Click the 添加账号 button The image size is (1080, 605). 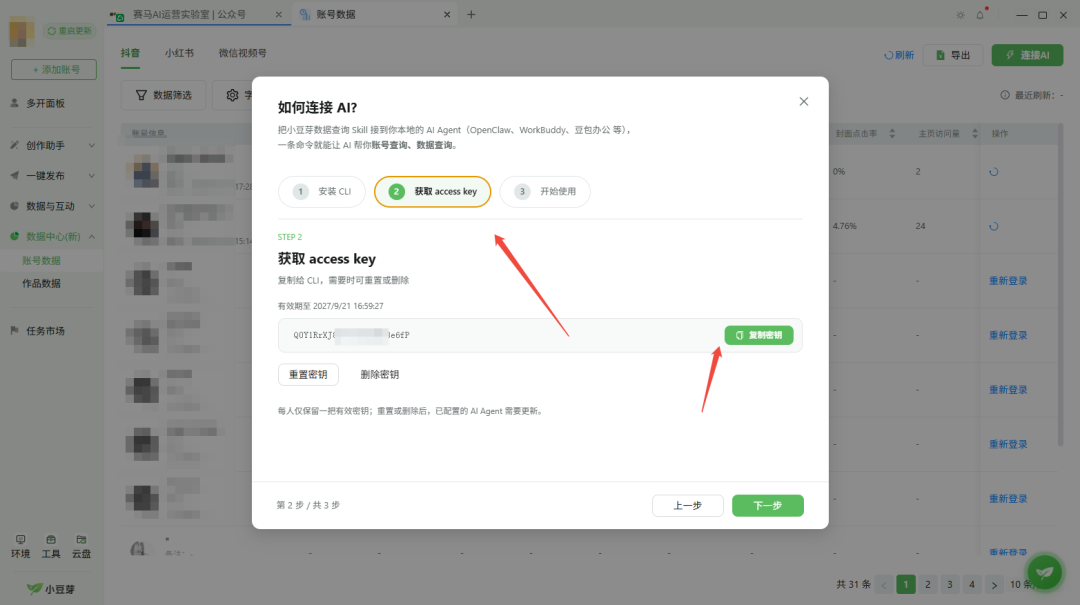[x=54, y=70]
